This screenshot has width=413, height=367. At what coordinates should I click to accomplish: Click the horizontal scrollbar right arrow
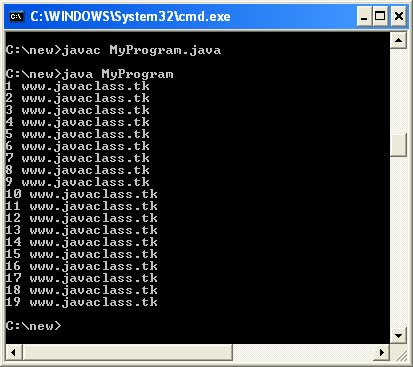pyautogui.click(x=381, y=352)
